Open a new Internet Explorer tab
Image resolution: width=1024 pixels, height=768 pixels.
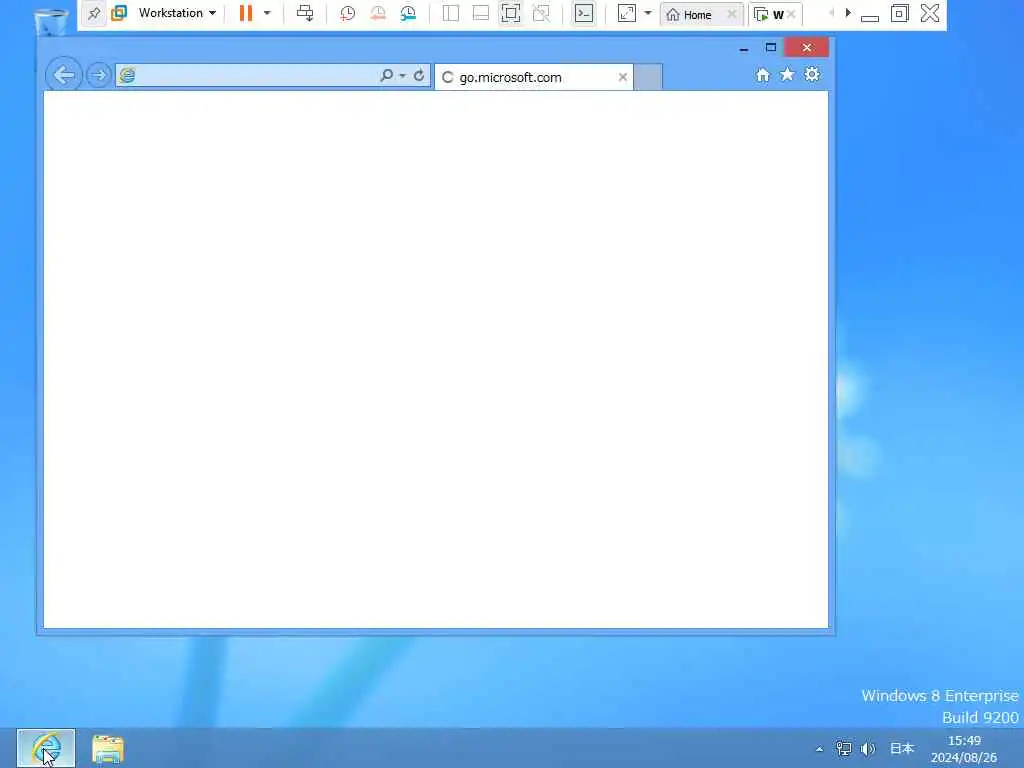click(x=648, y=77)
